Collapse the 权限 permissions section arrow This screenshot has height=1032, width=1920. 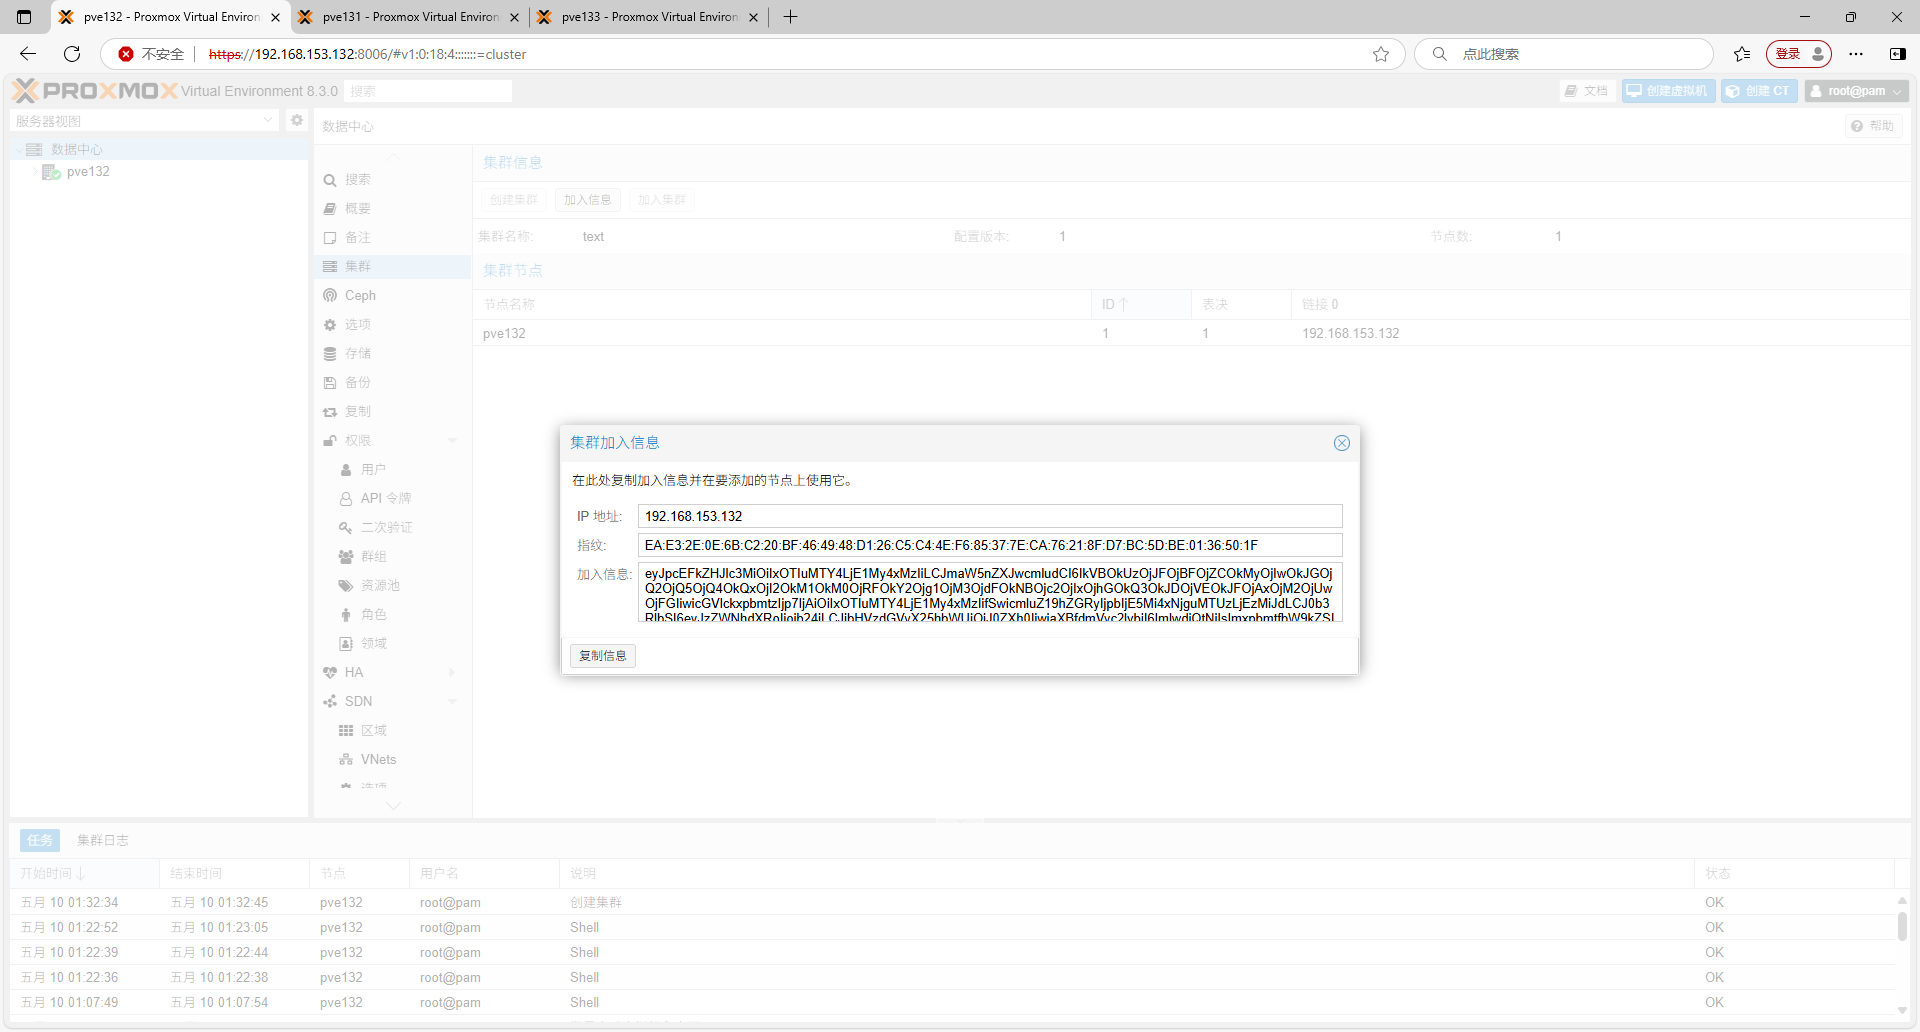tap(452, 441)
